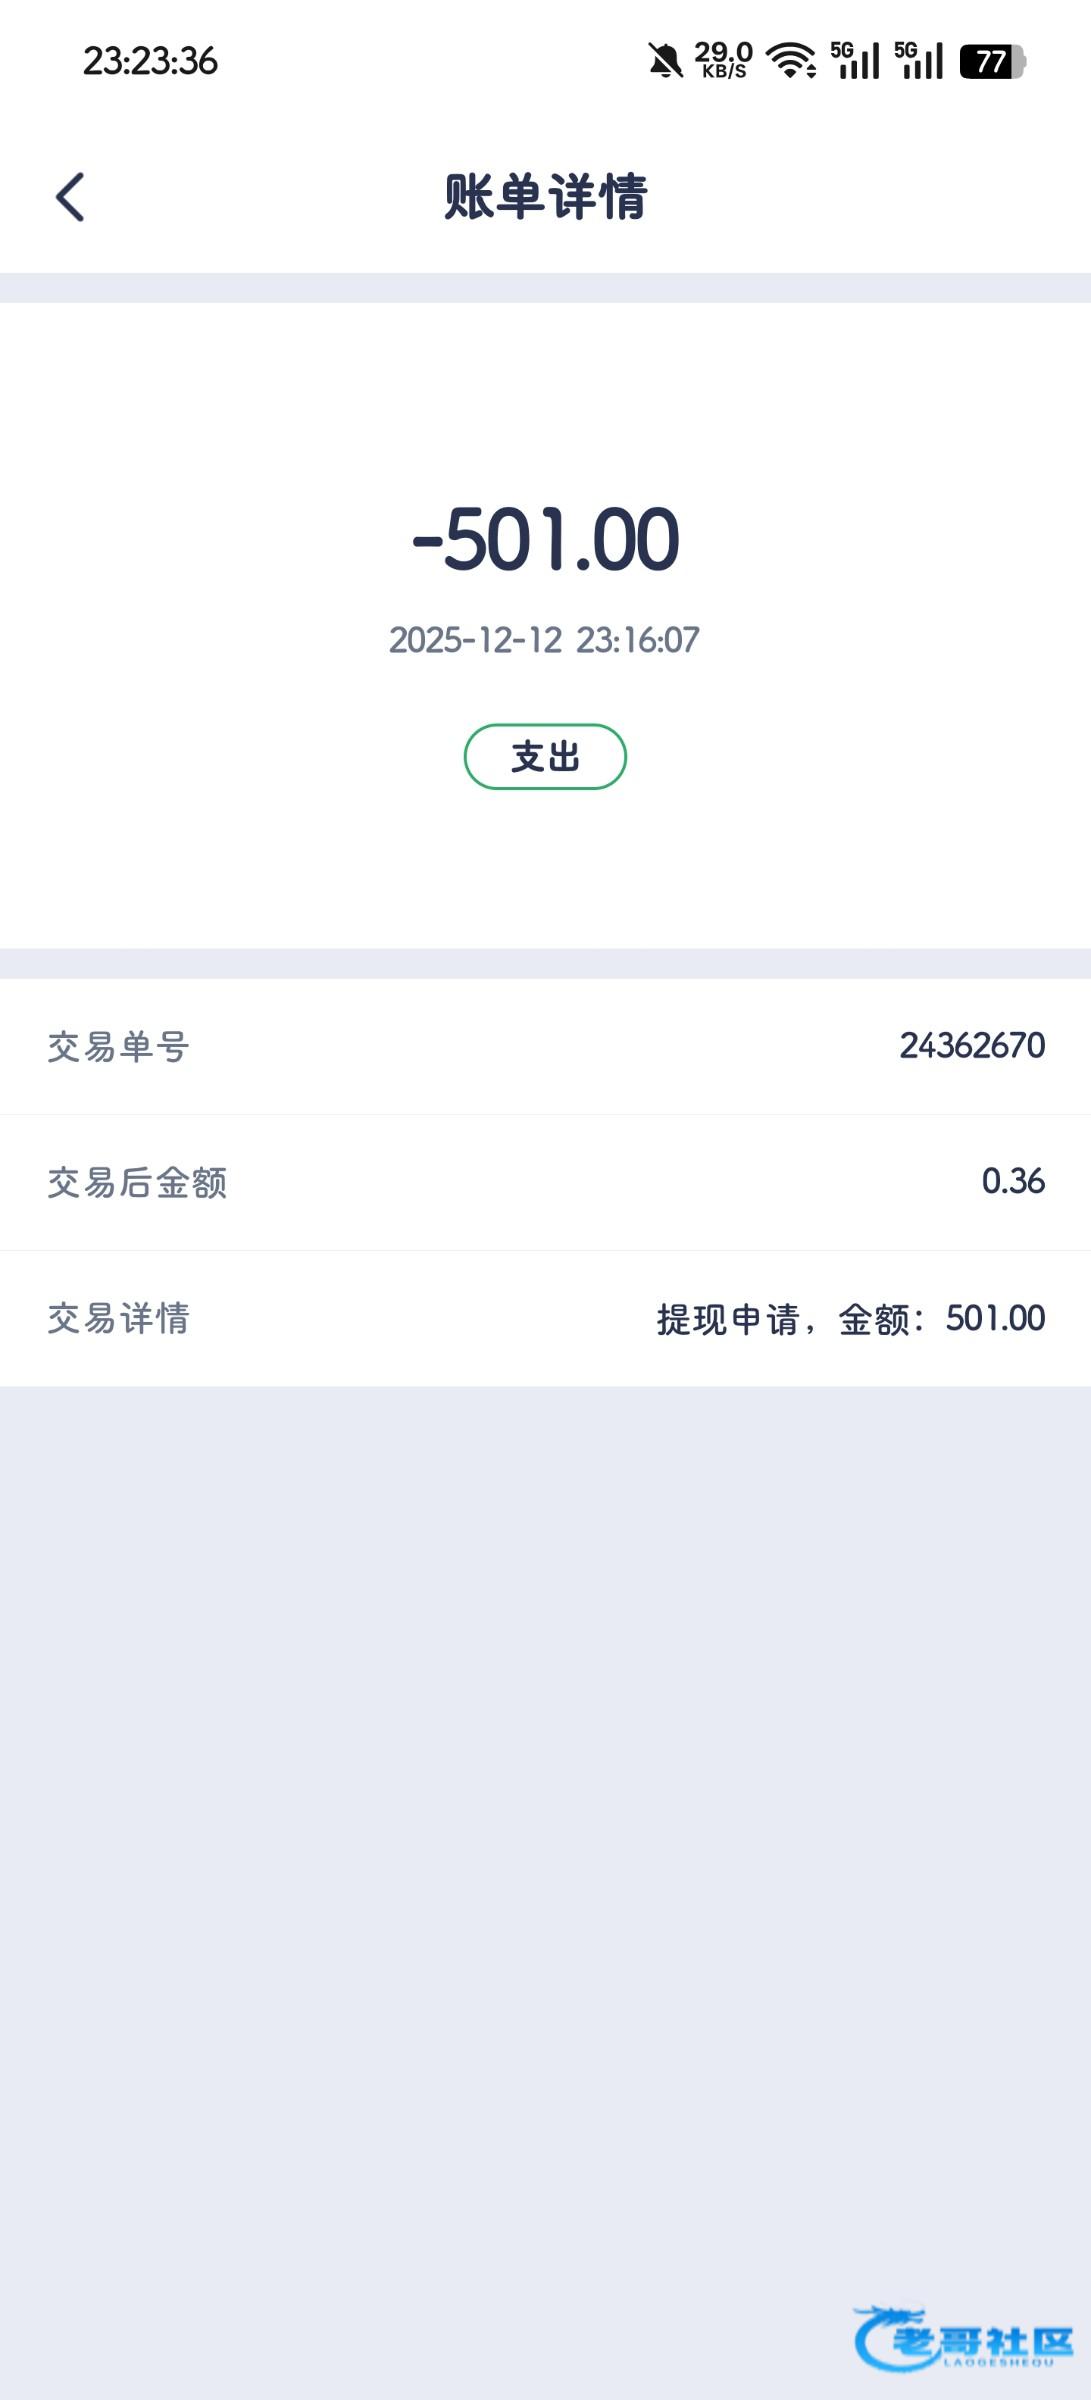Tap the status bar clock 23:23:36
The height and width of the screenshot is (2400, 1091).
pos(150,61)
